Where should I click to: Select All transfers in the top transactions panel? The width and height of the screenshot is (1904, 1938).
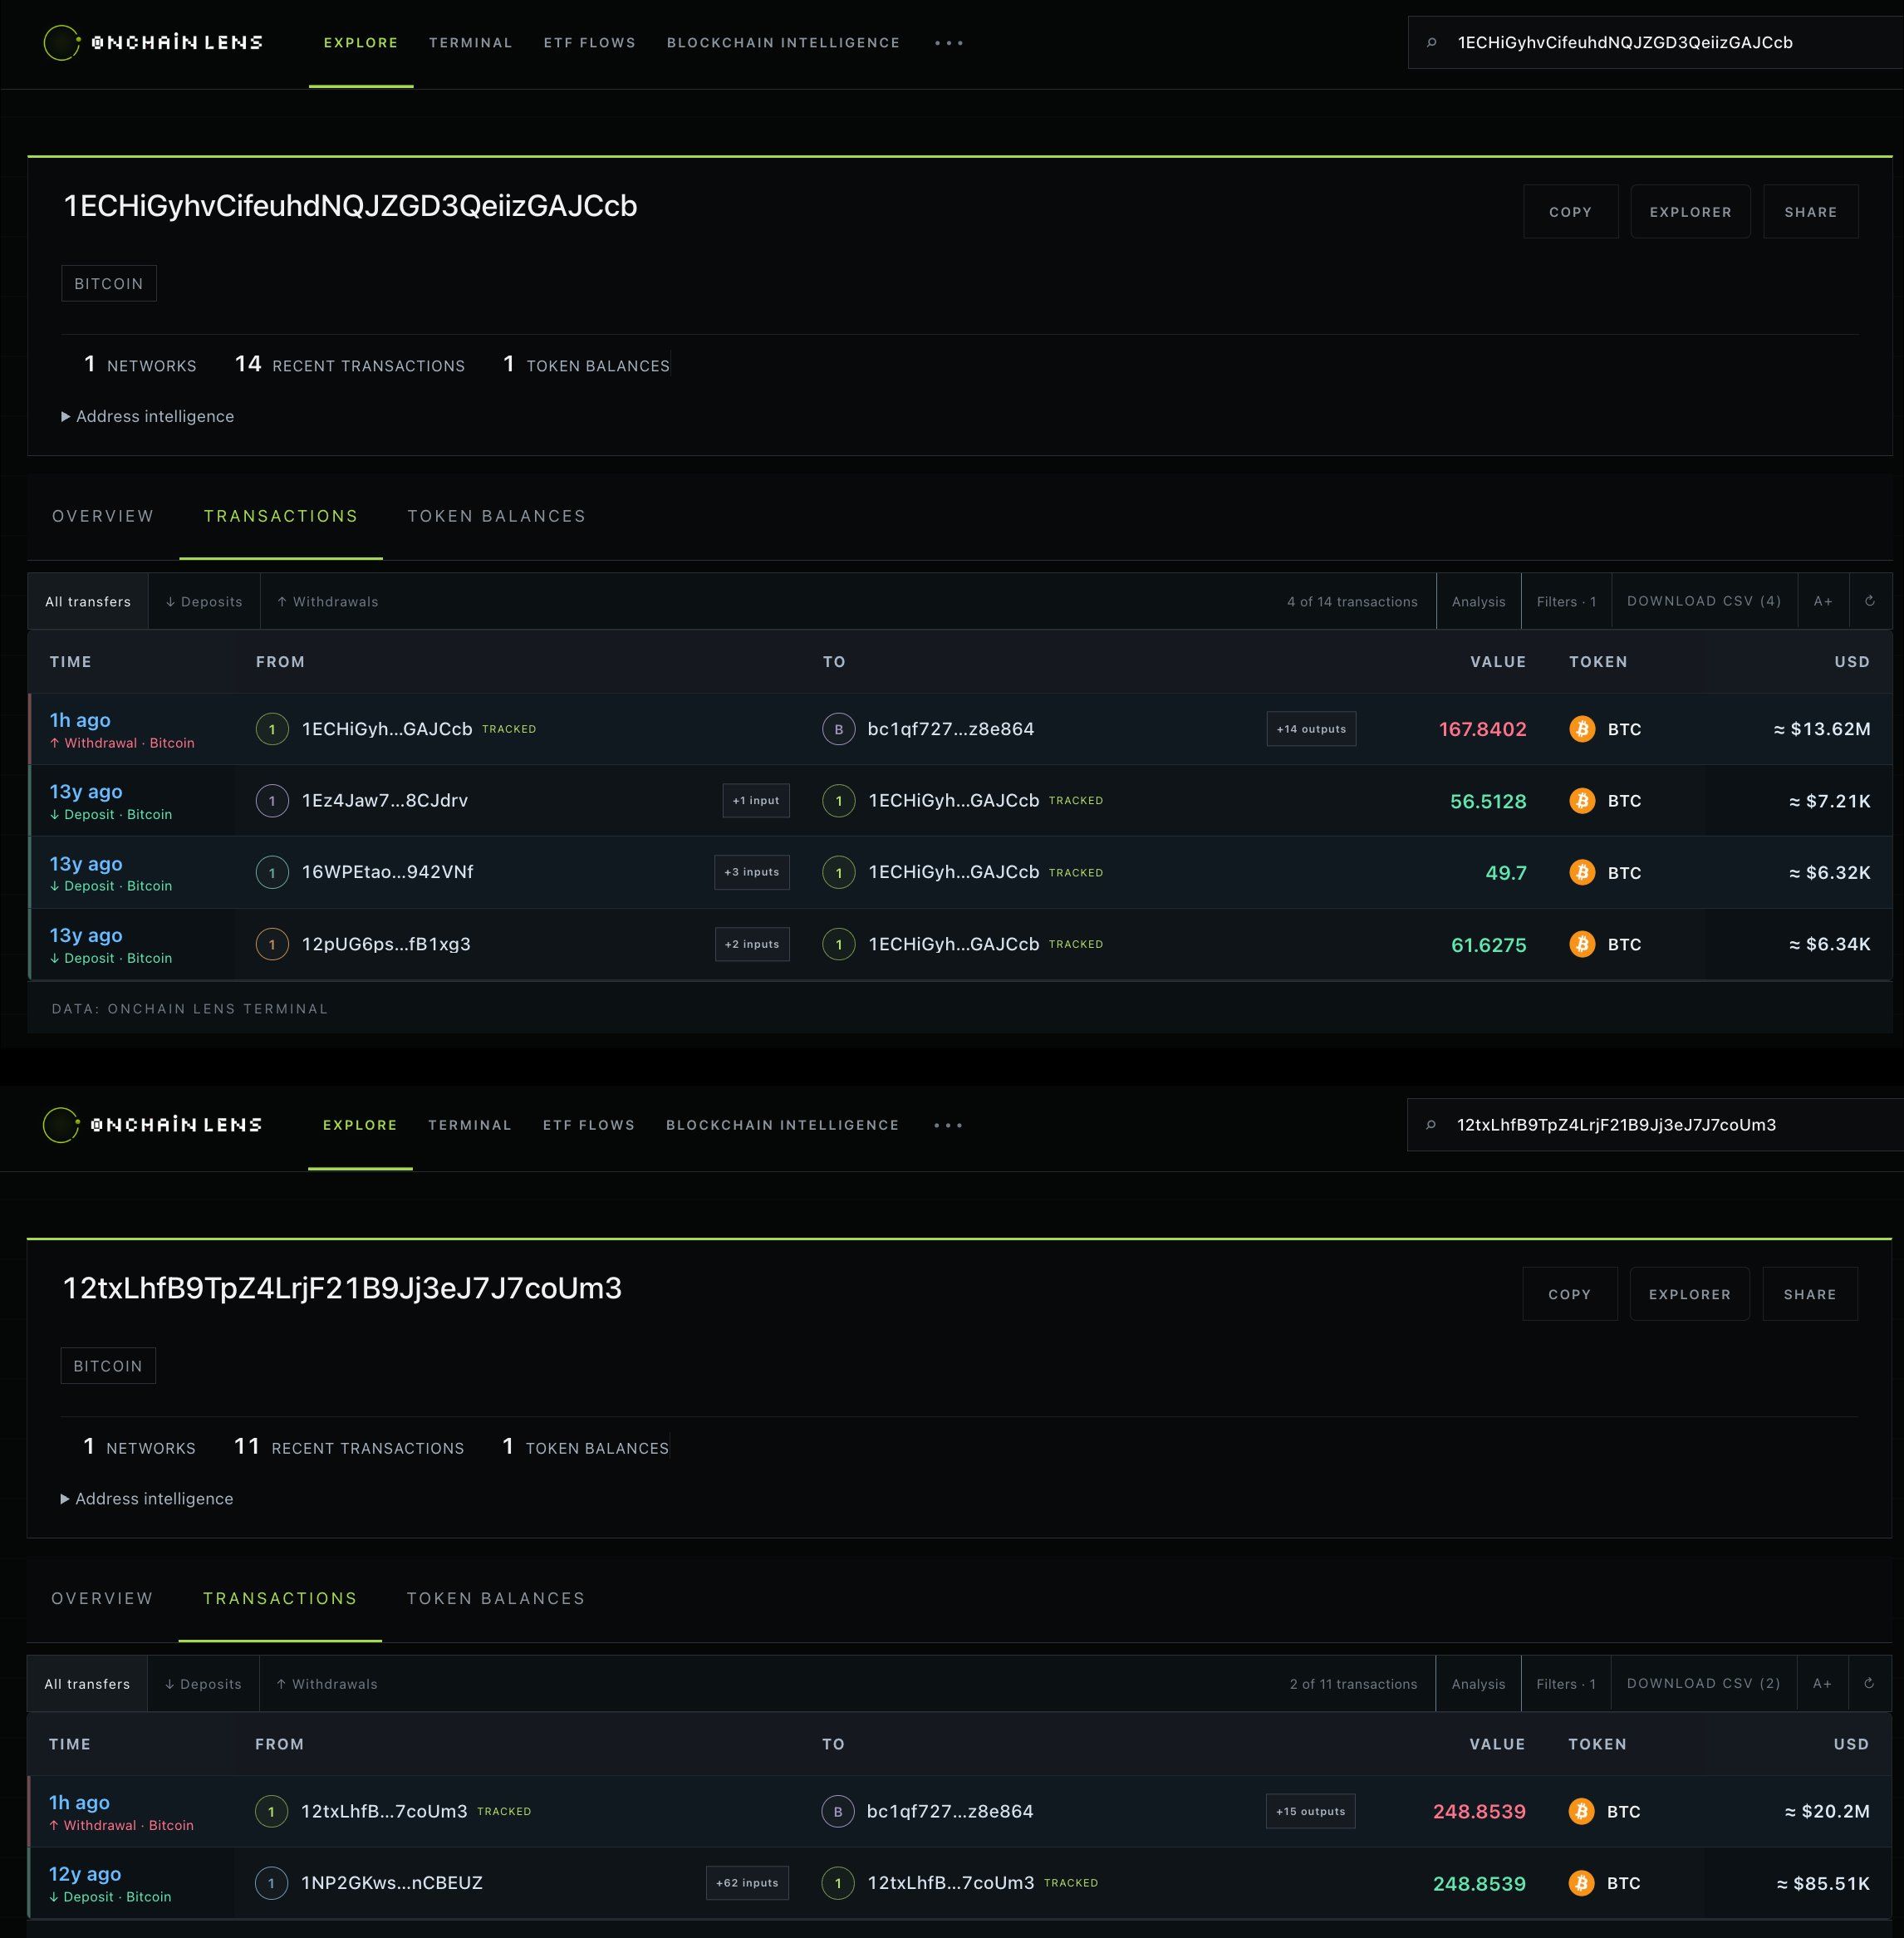88,601
